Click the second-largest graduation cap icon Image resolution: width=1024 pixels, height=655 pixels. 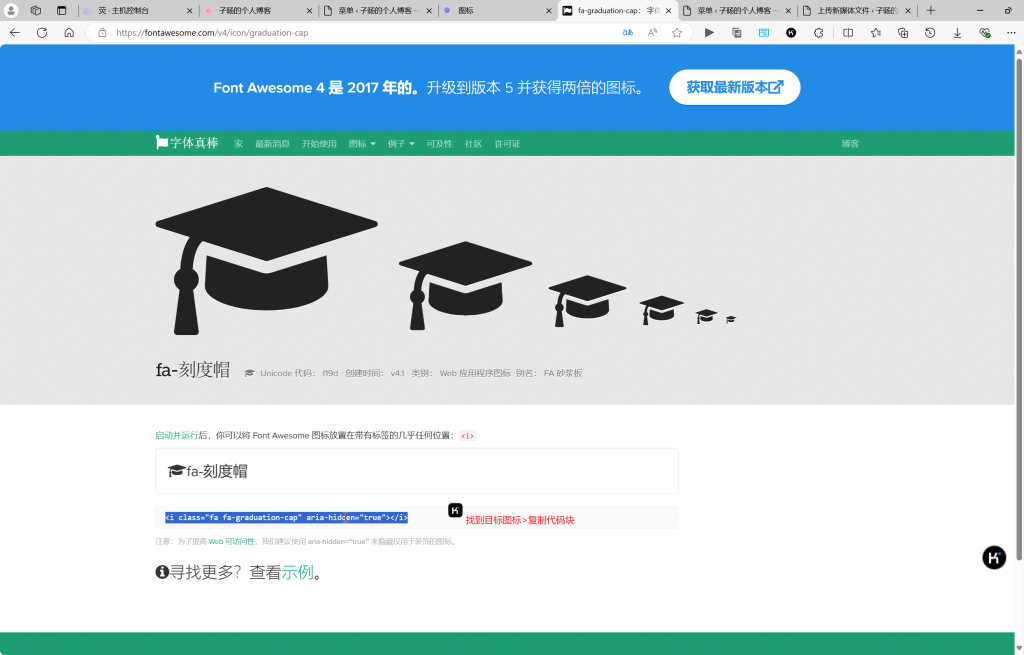pos(465,285)
